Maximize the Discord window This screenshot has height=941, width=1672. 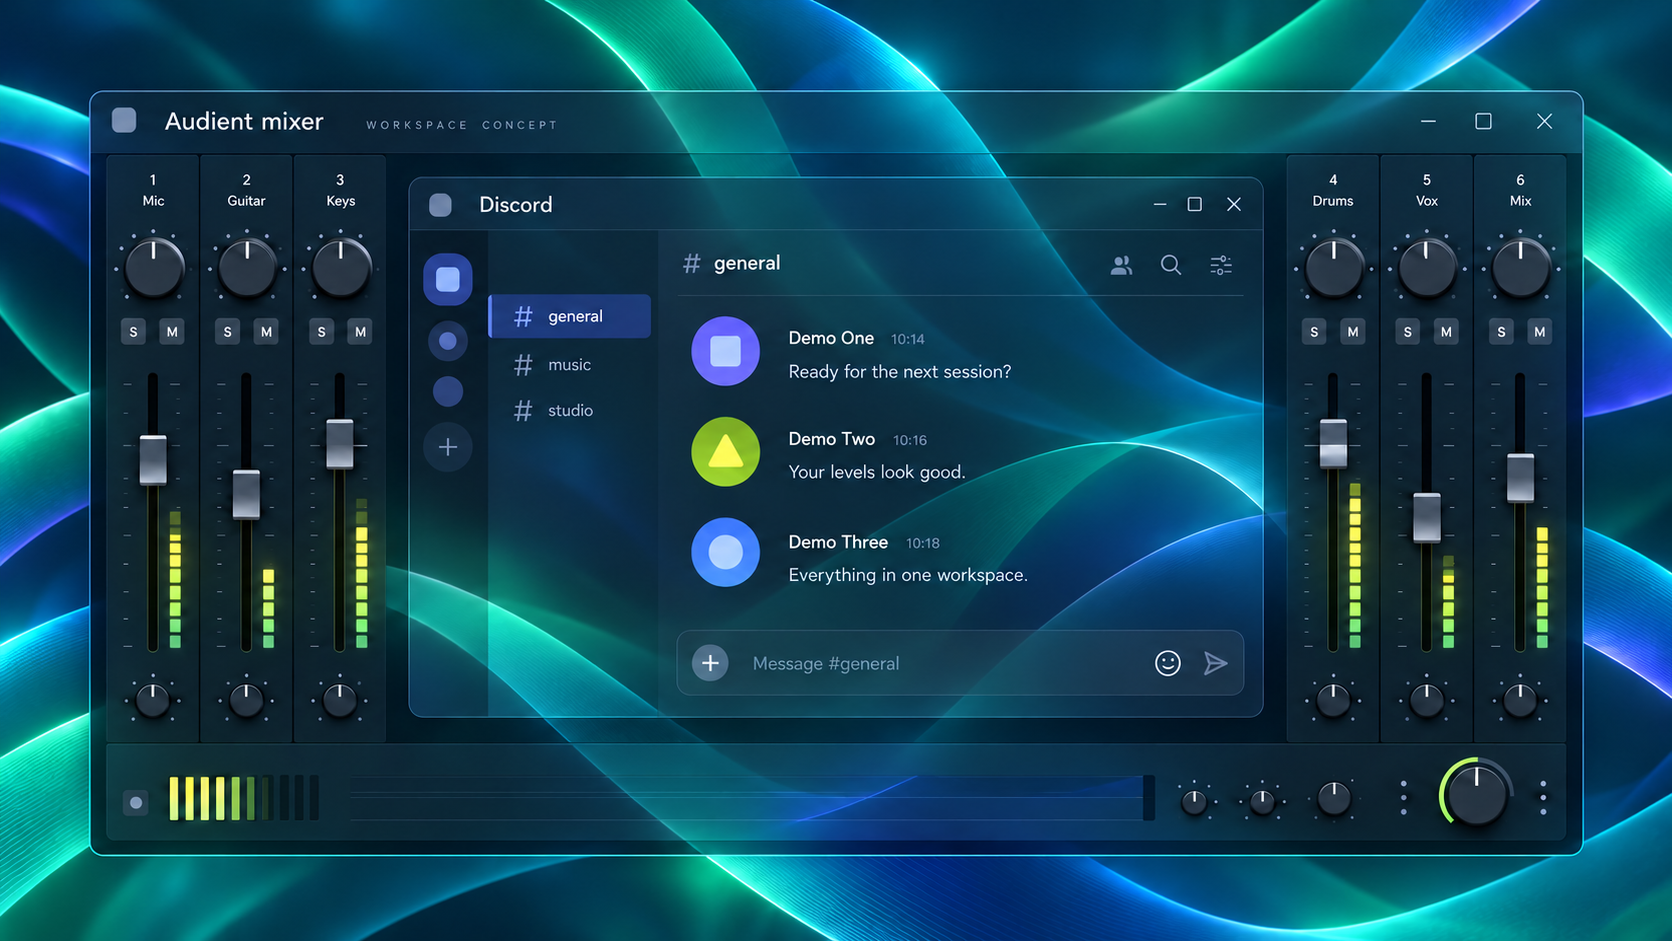pos(1194,204)
